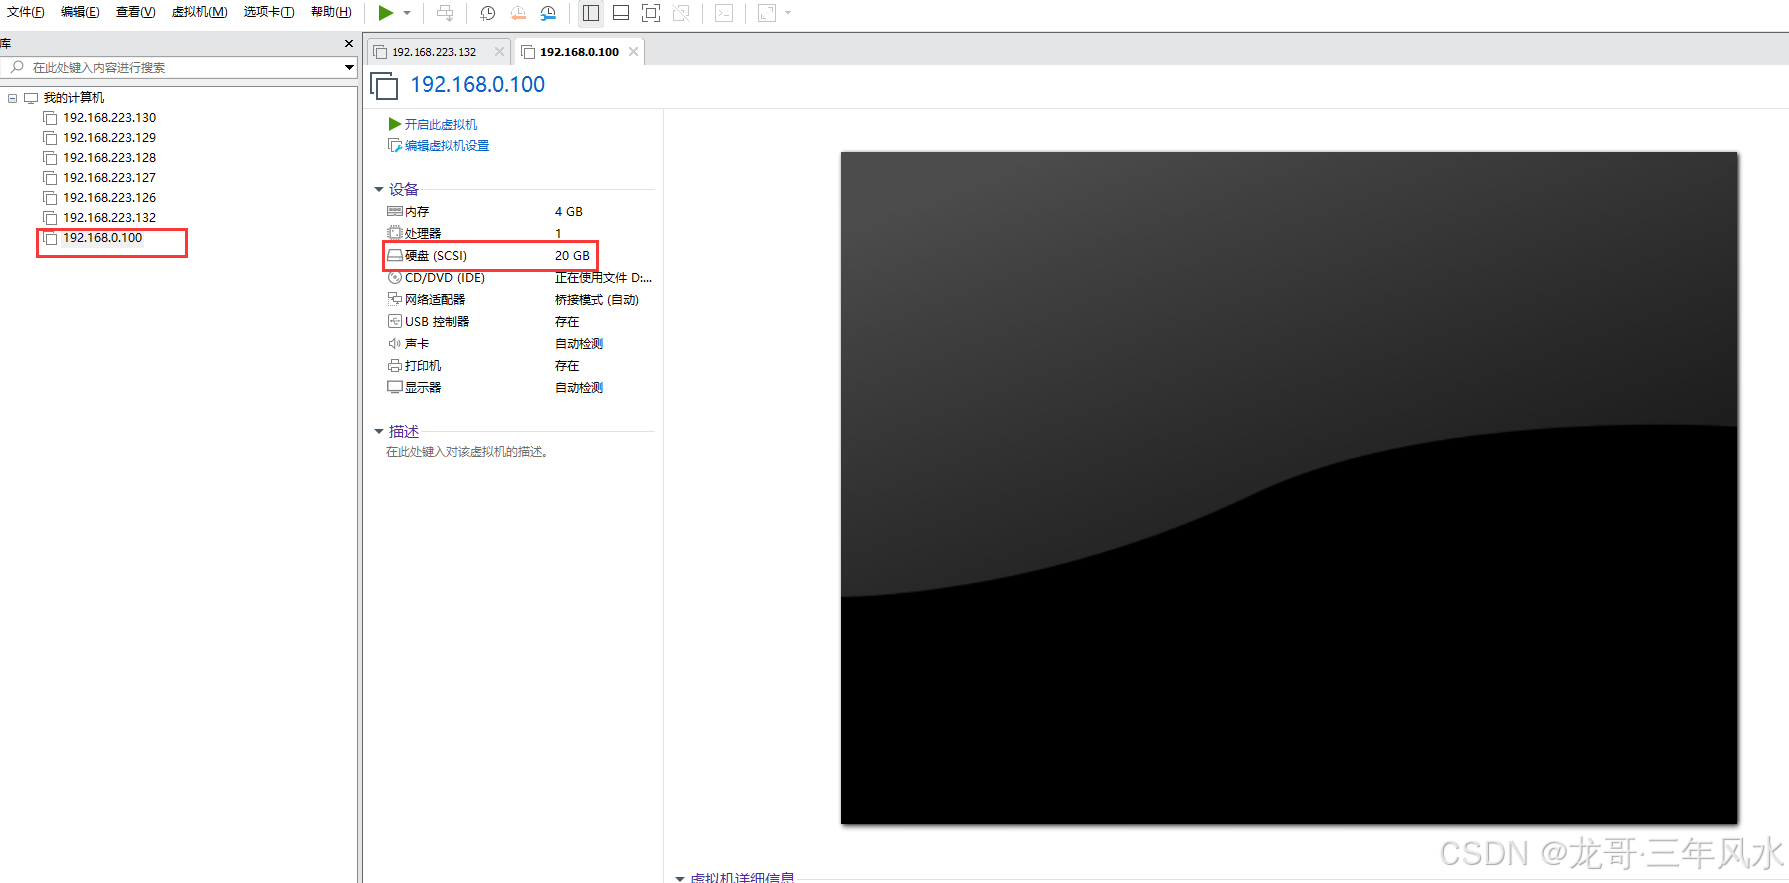Open the stretch display dropdown arrow
The image size is (1789, 883).
[788, 13]
